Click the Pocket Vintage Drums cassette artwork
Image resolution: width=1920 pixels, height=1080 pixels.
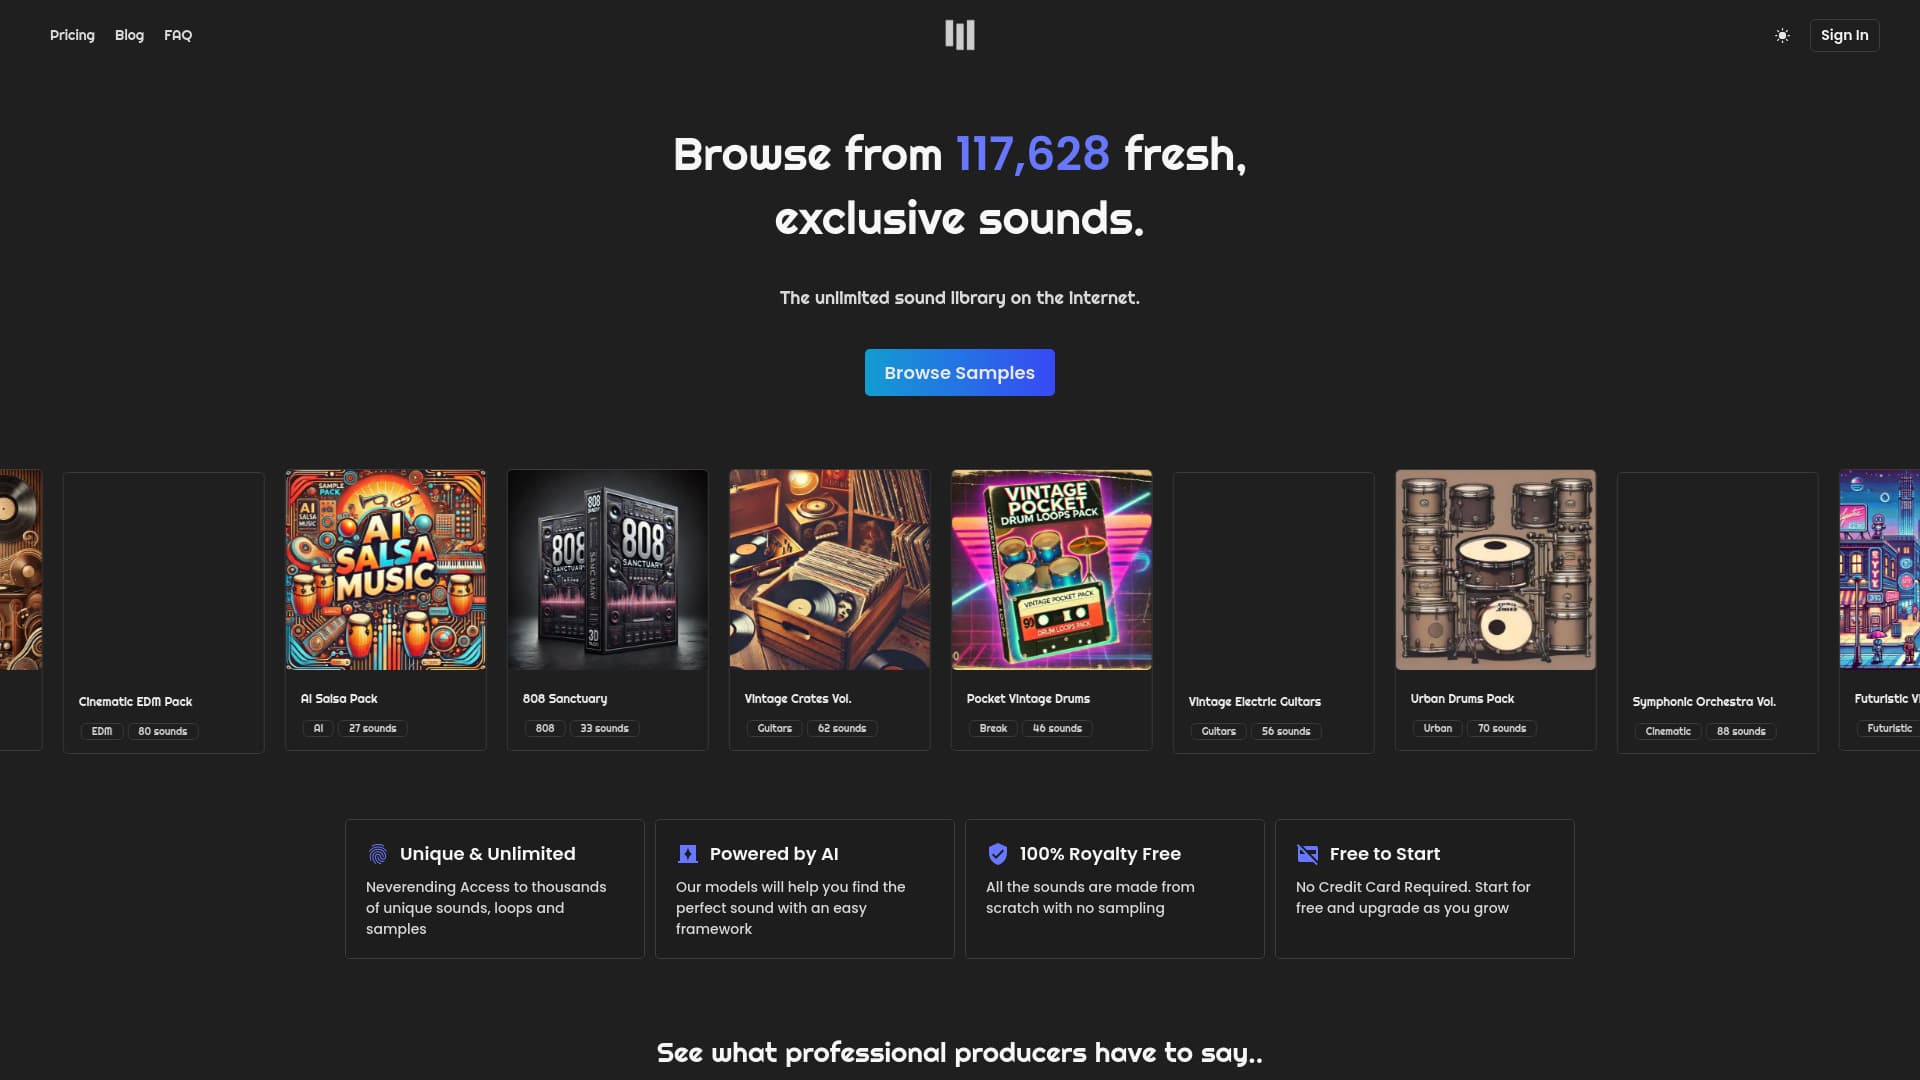(x=1052, y=570)
